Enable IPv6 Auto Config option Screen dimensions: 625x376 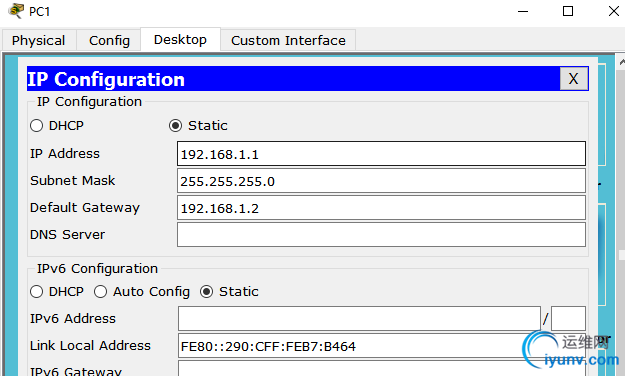(100, 292)
